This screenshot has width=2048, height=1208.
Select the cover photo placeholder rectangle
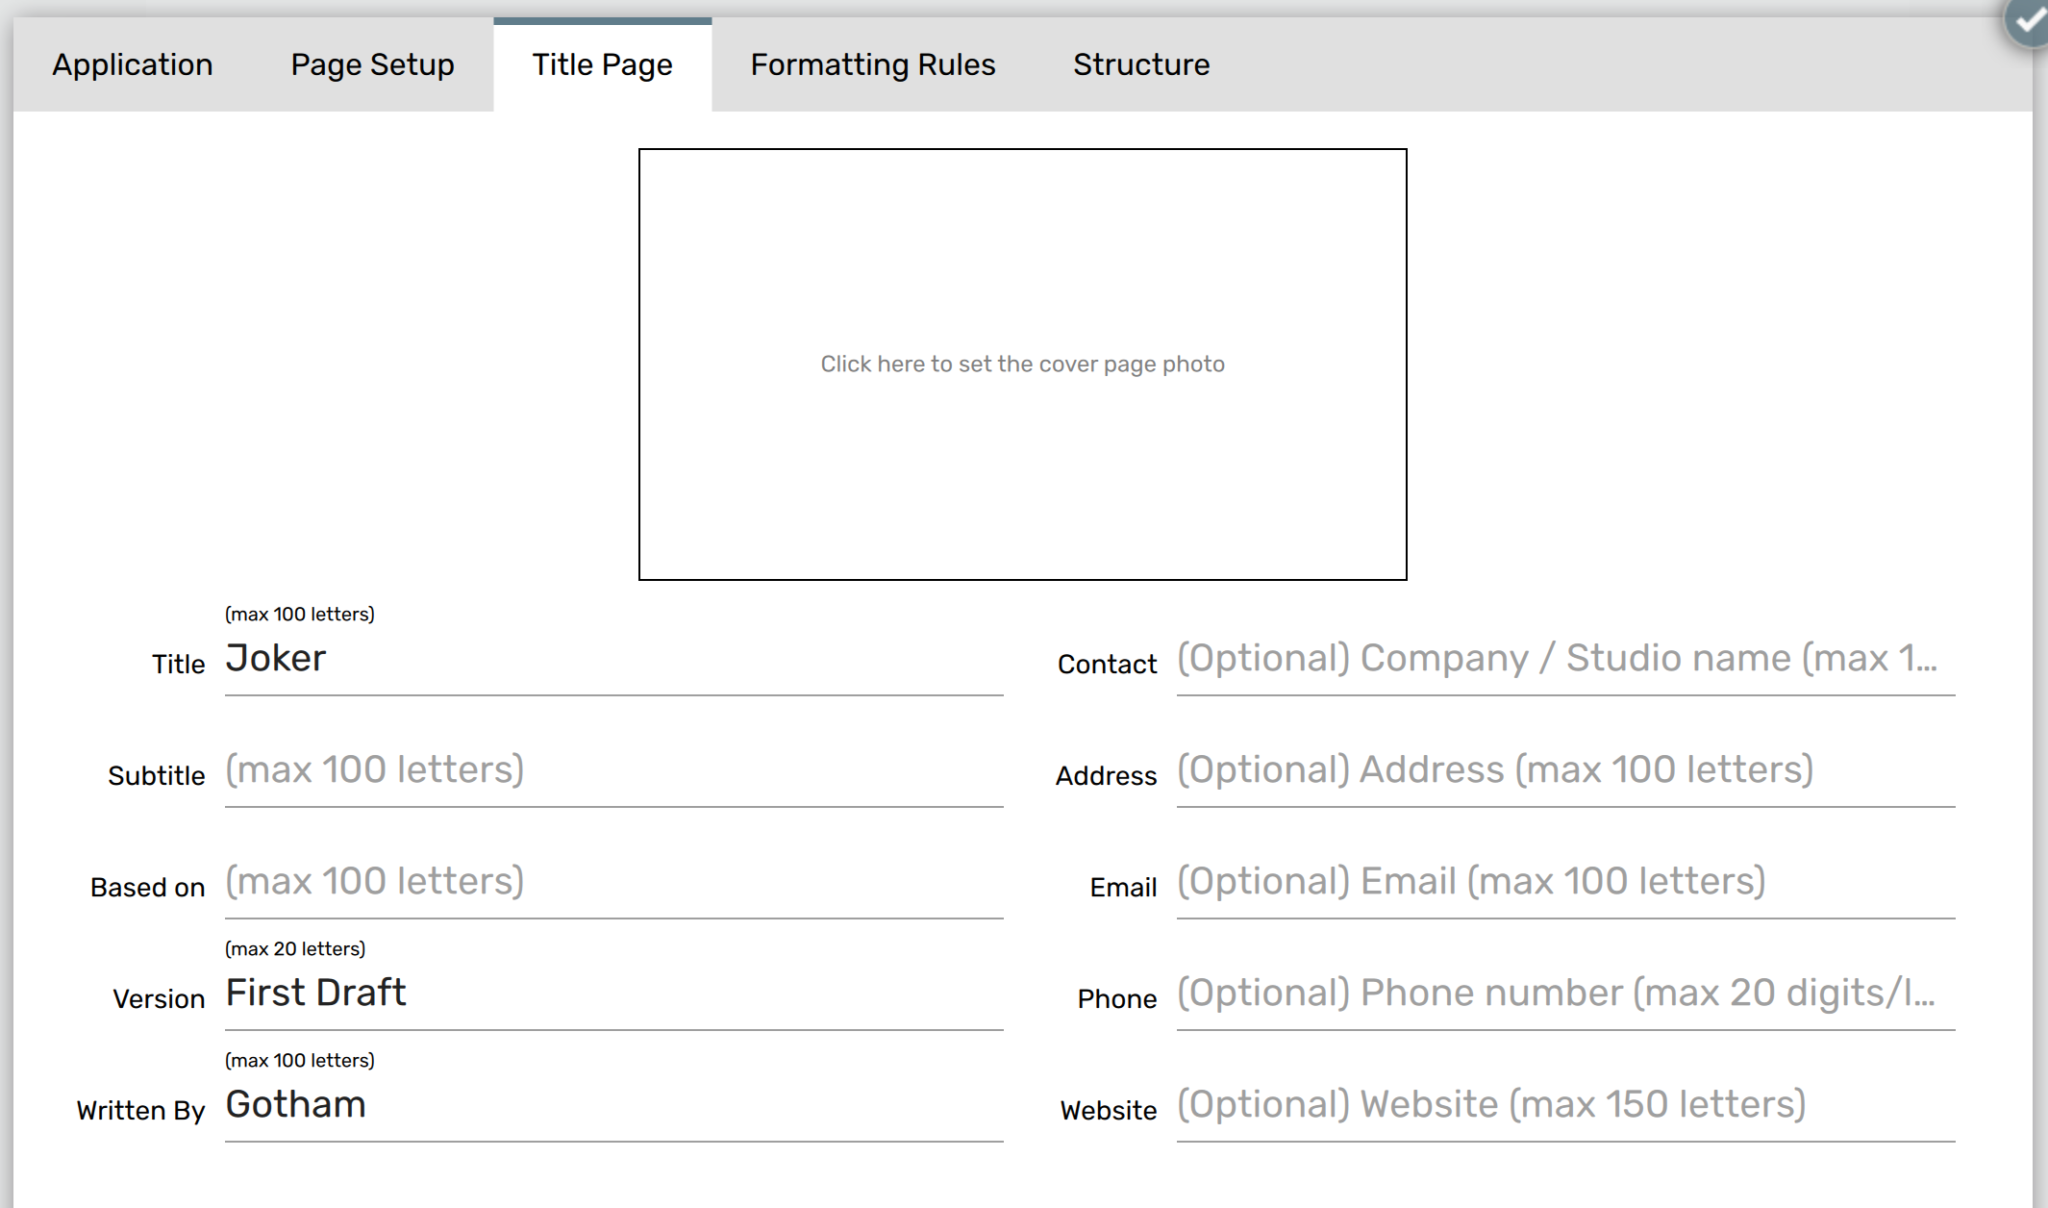tap(1022, 364)
